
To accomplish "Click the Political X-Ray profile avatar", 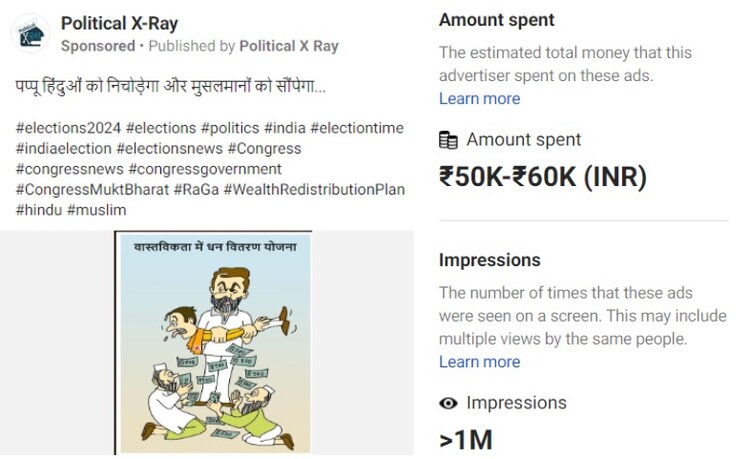I will tap(30, 33).
